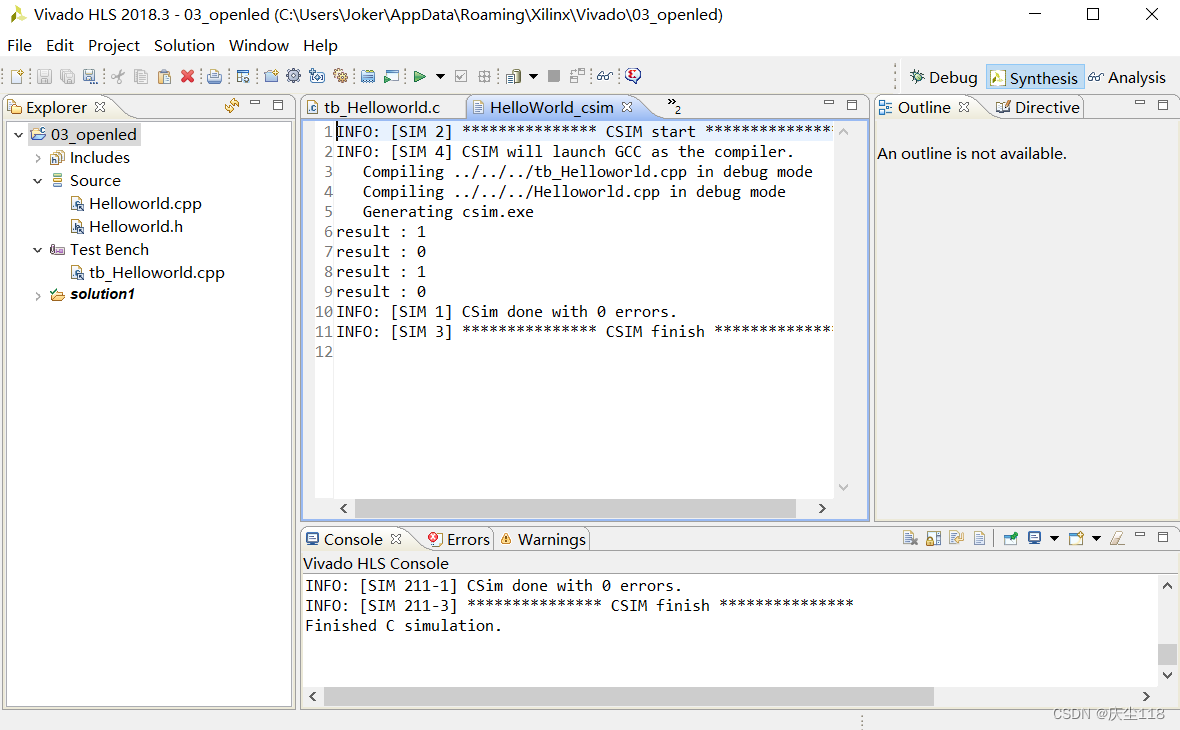The height and width of the screenshot is (730, 1180).
Task: Click the Run C Simulation icon
Action: 391,76
